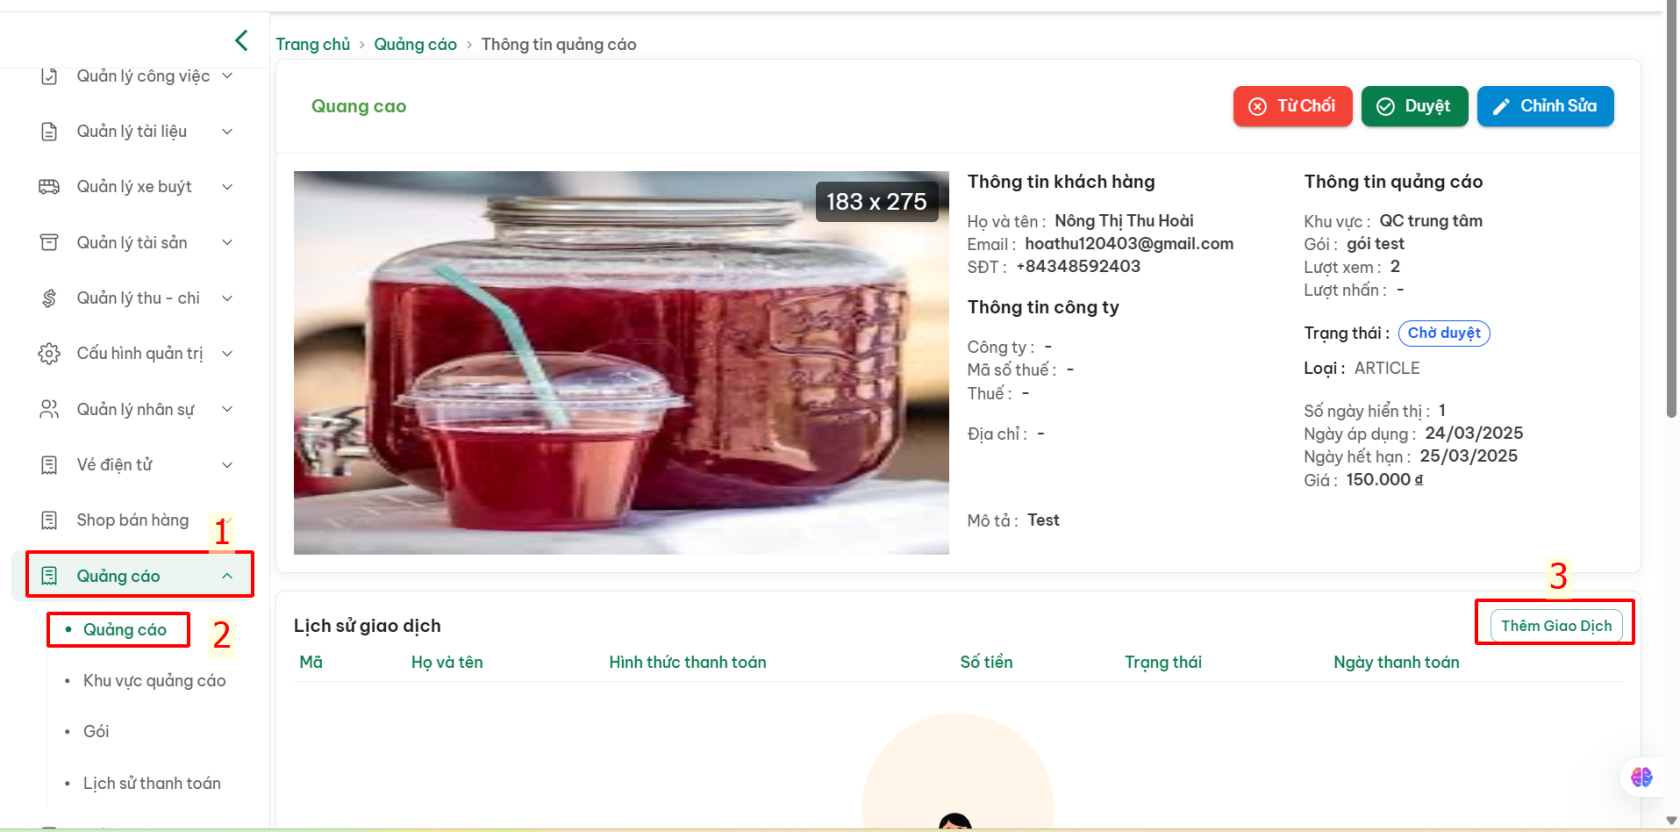
Task: Collapse the sidebar with the back arrow
Action: (241, 40)
